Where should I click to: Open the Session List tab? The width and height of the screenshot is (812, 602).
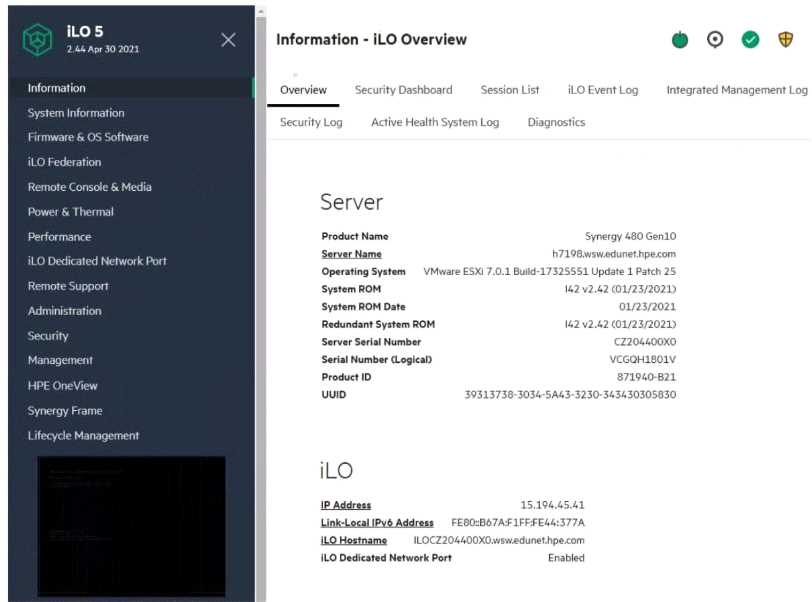[509, 90]
